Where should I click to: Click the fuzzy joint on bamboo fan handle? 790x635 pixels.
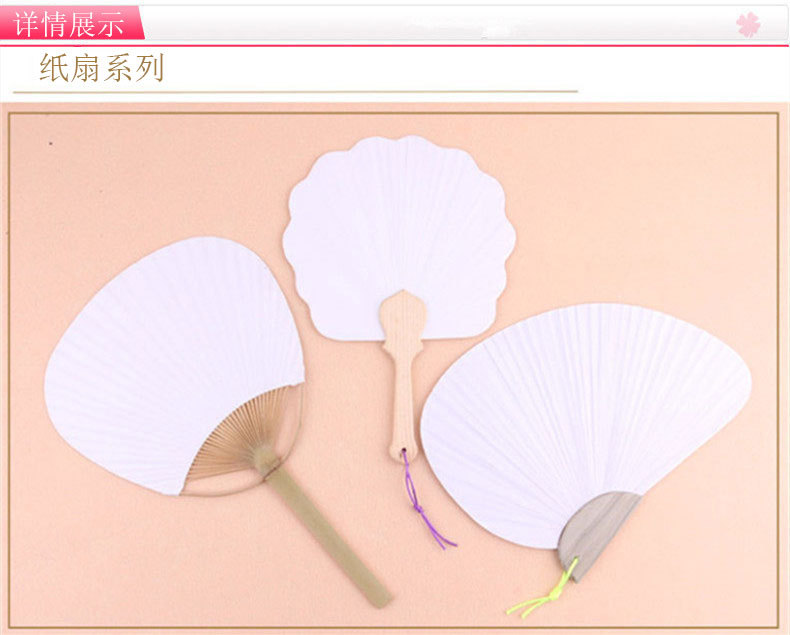[266, 459]
